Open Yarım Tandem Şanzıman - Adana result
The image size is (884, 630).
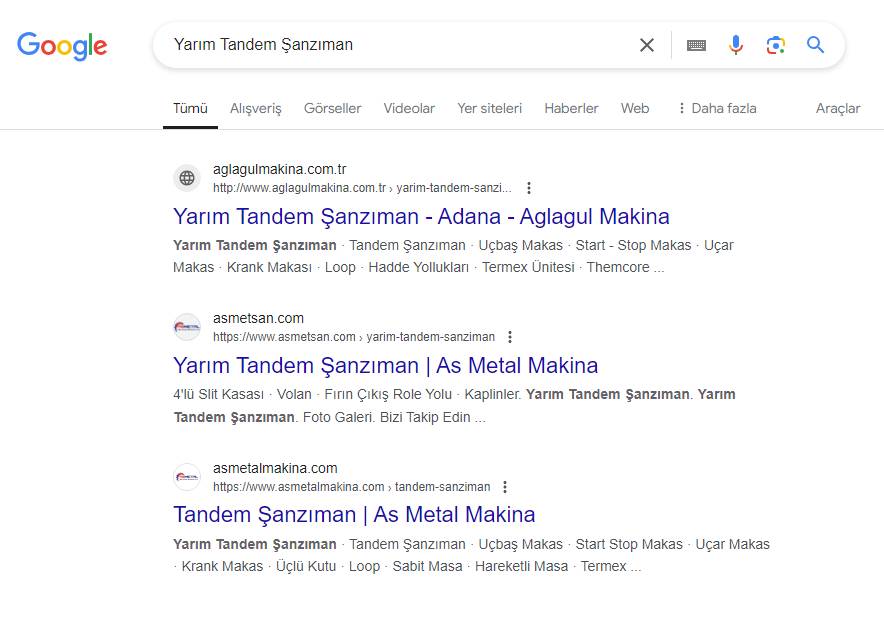click(x=421, y=217)
